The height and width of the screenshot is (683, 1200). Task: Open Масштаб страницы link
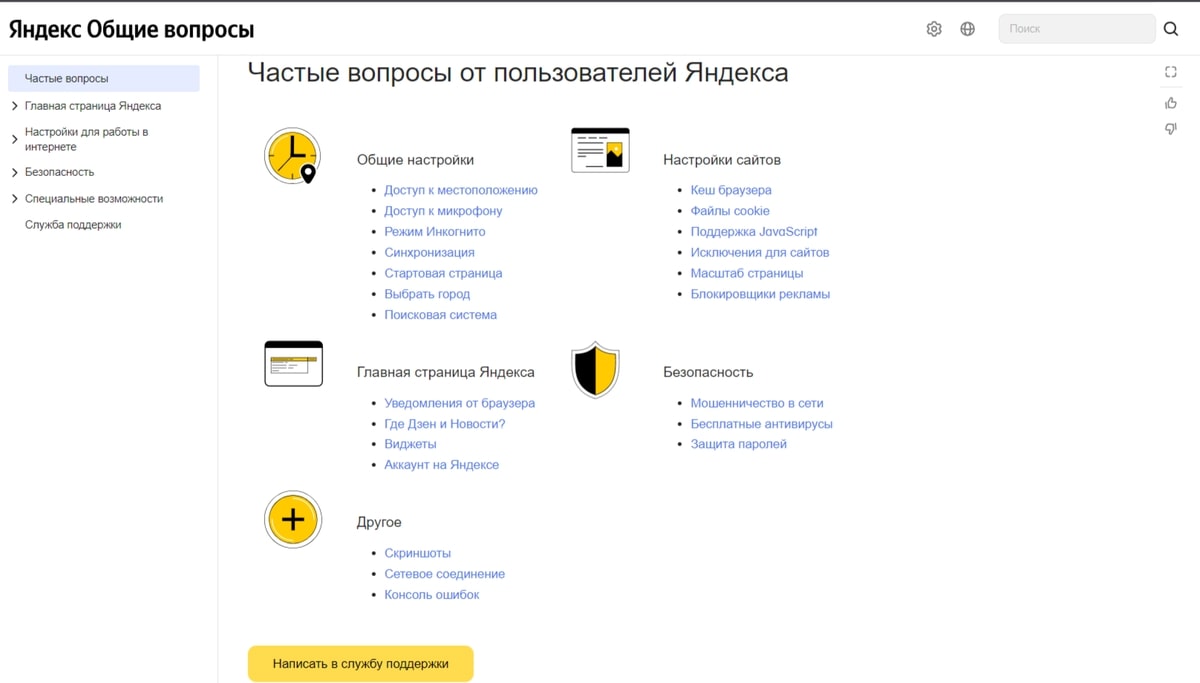coord(747,273)
